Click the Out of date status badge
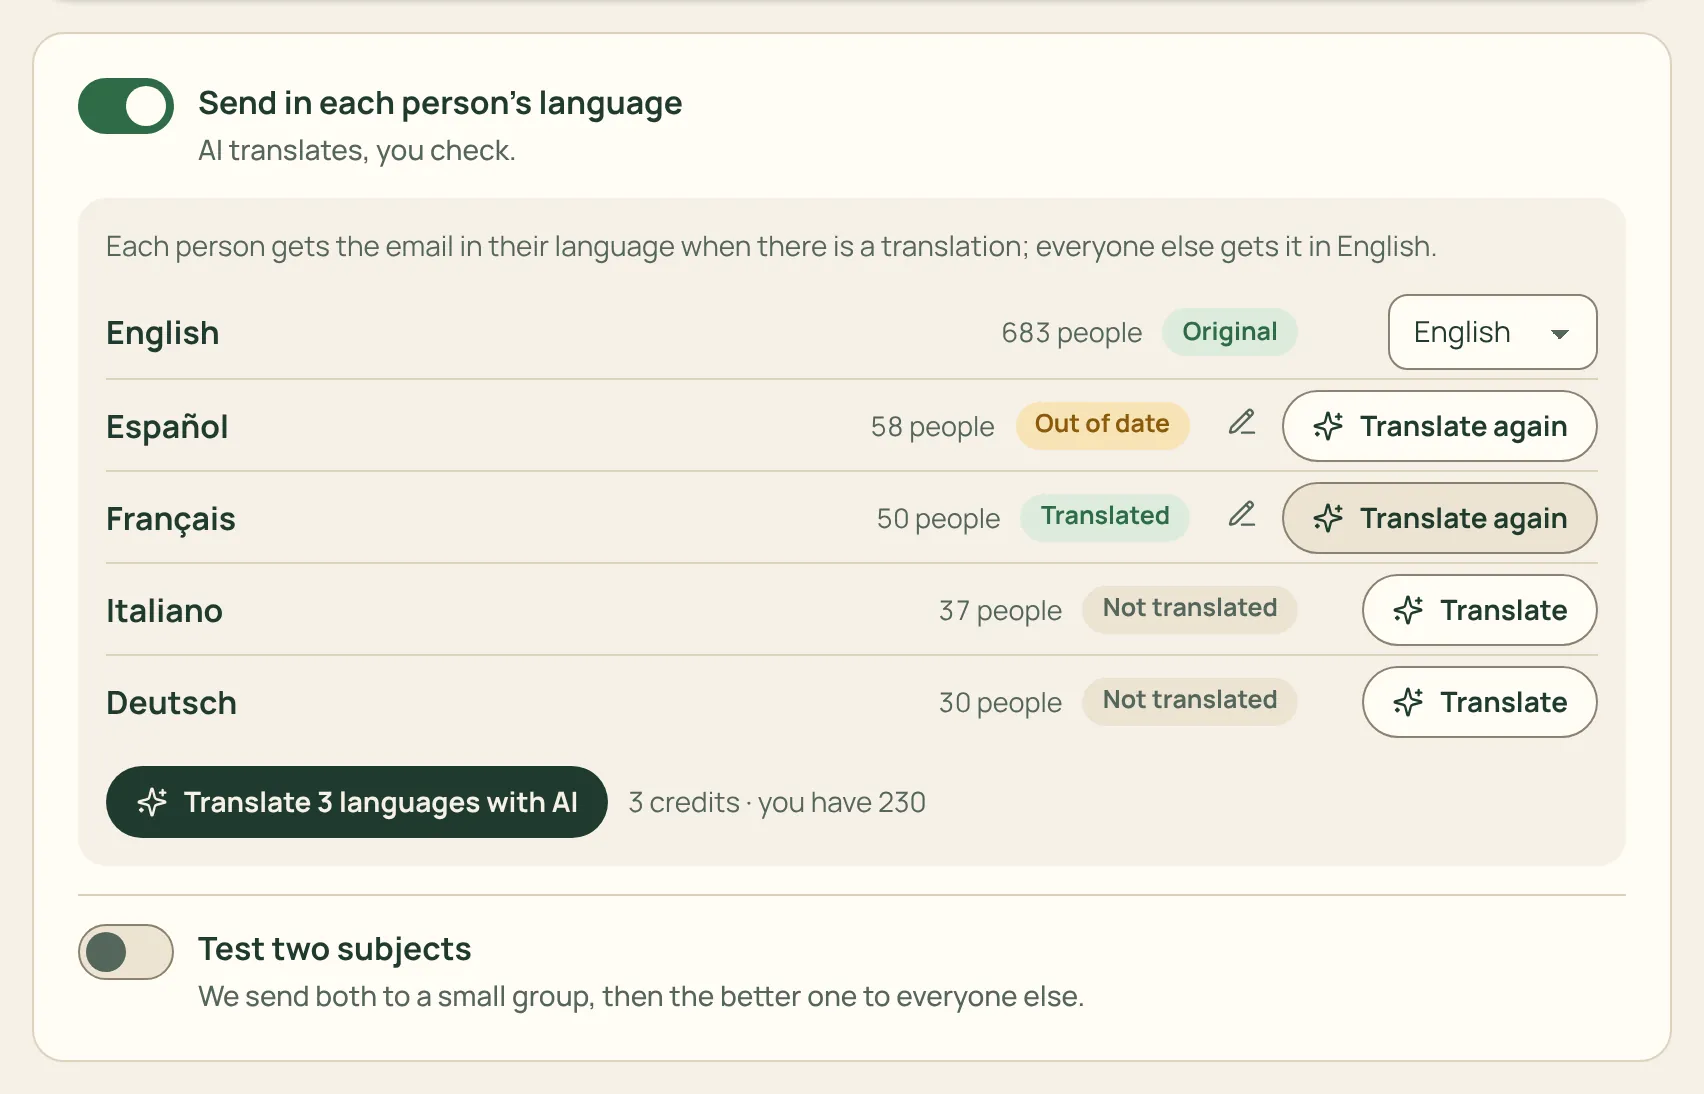The height and width of the screenshot is (1094, 1704). (x=1102, y=425)
